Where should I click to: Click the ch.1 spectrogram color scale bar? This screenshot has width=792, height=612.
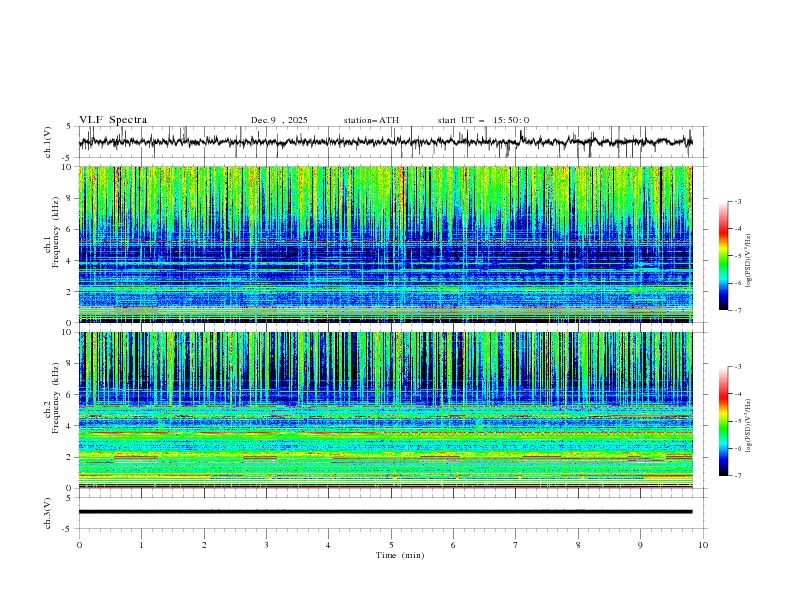pyautogui.click(x=724, y=256)
